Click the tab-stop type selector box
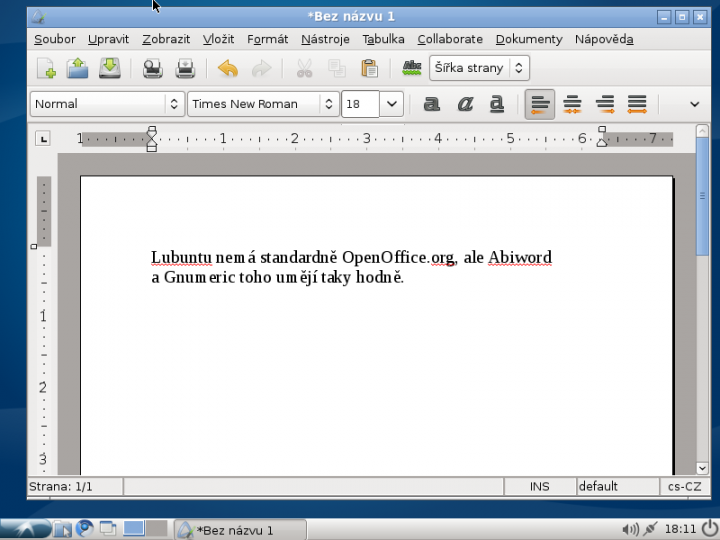This screenshot has width=720, height=540. click(43, 138)
